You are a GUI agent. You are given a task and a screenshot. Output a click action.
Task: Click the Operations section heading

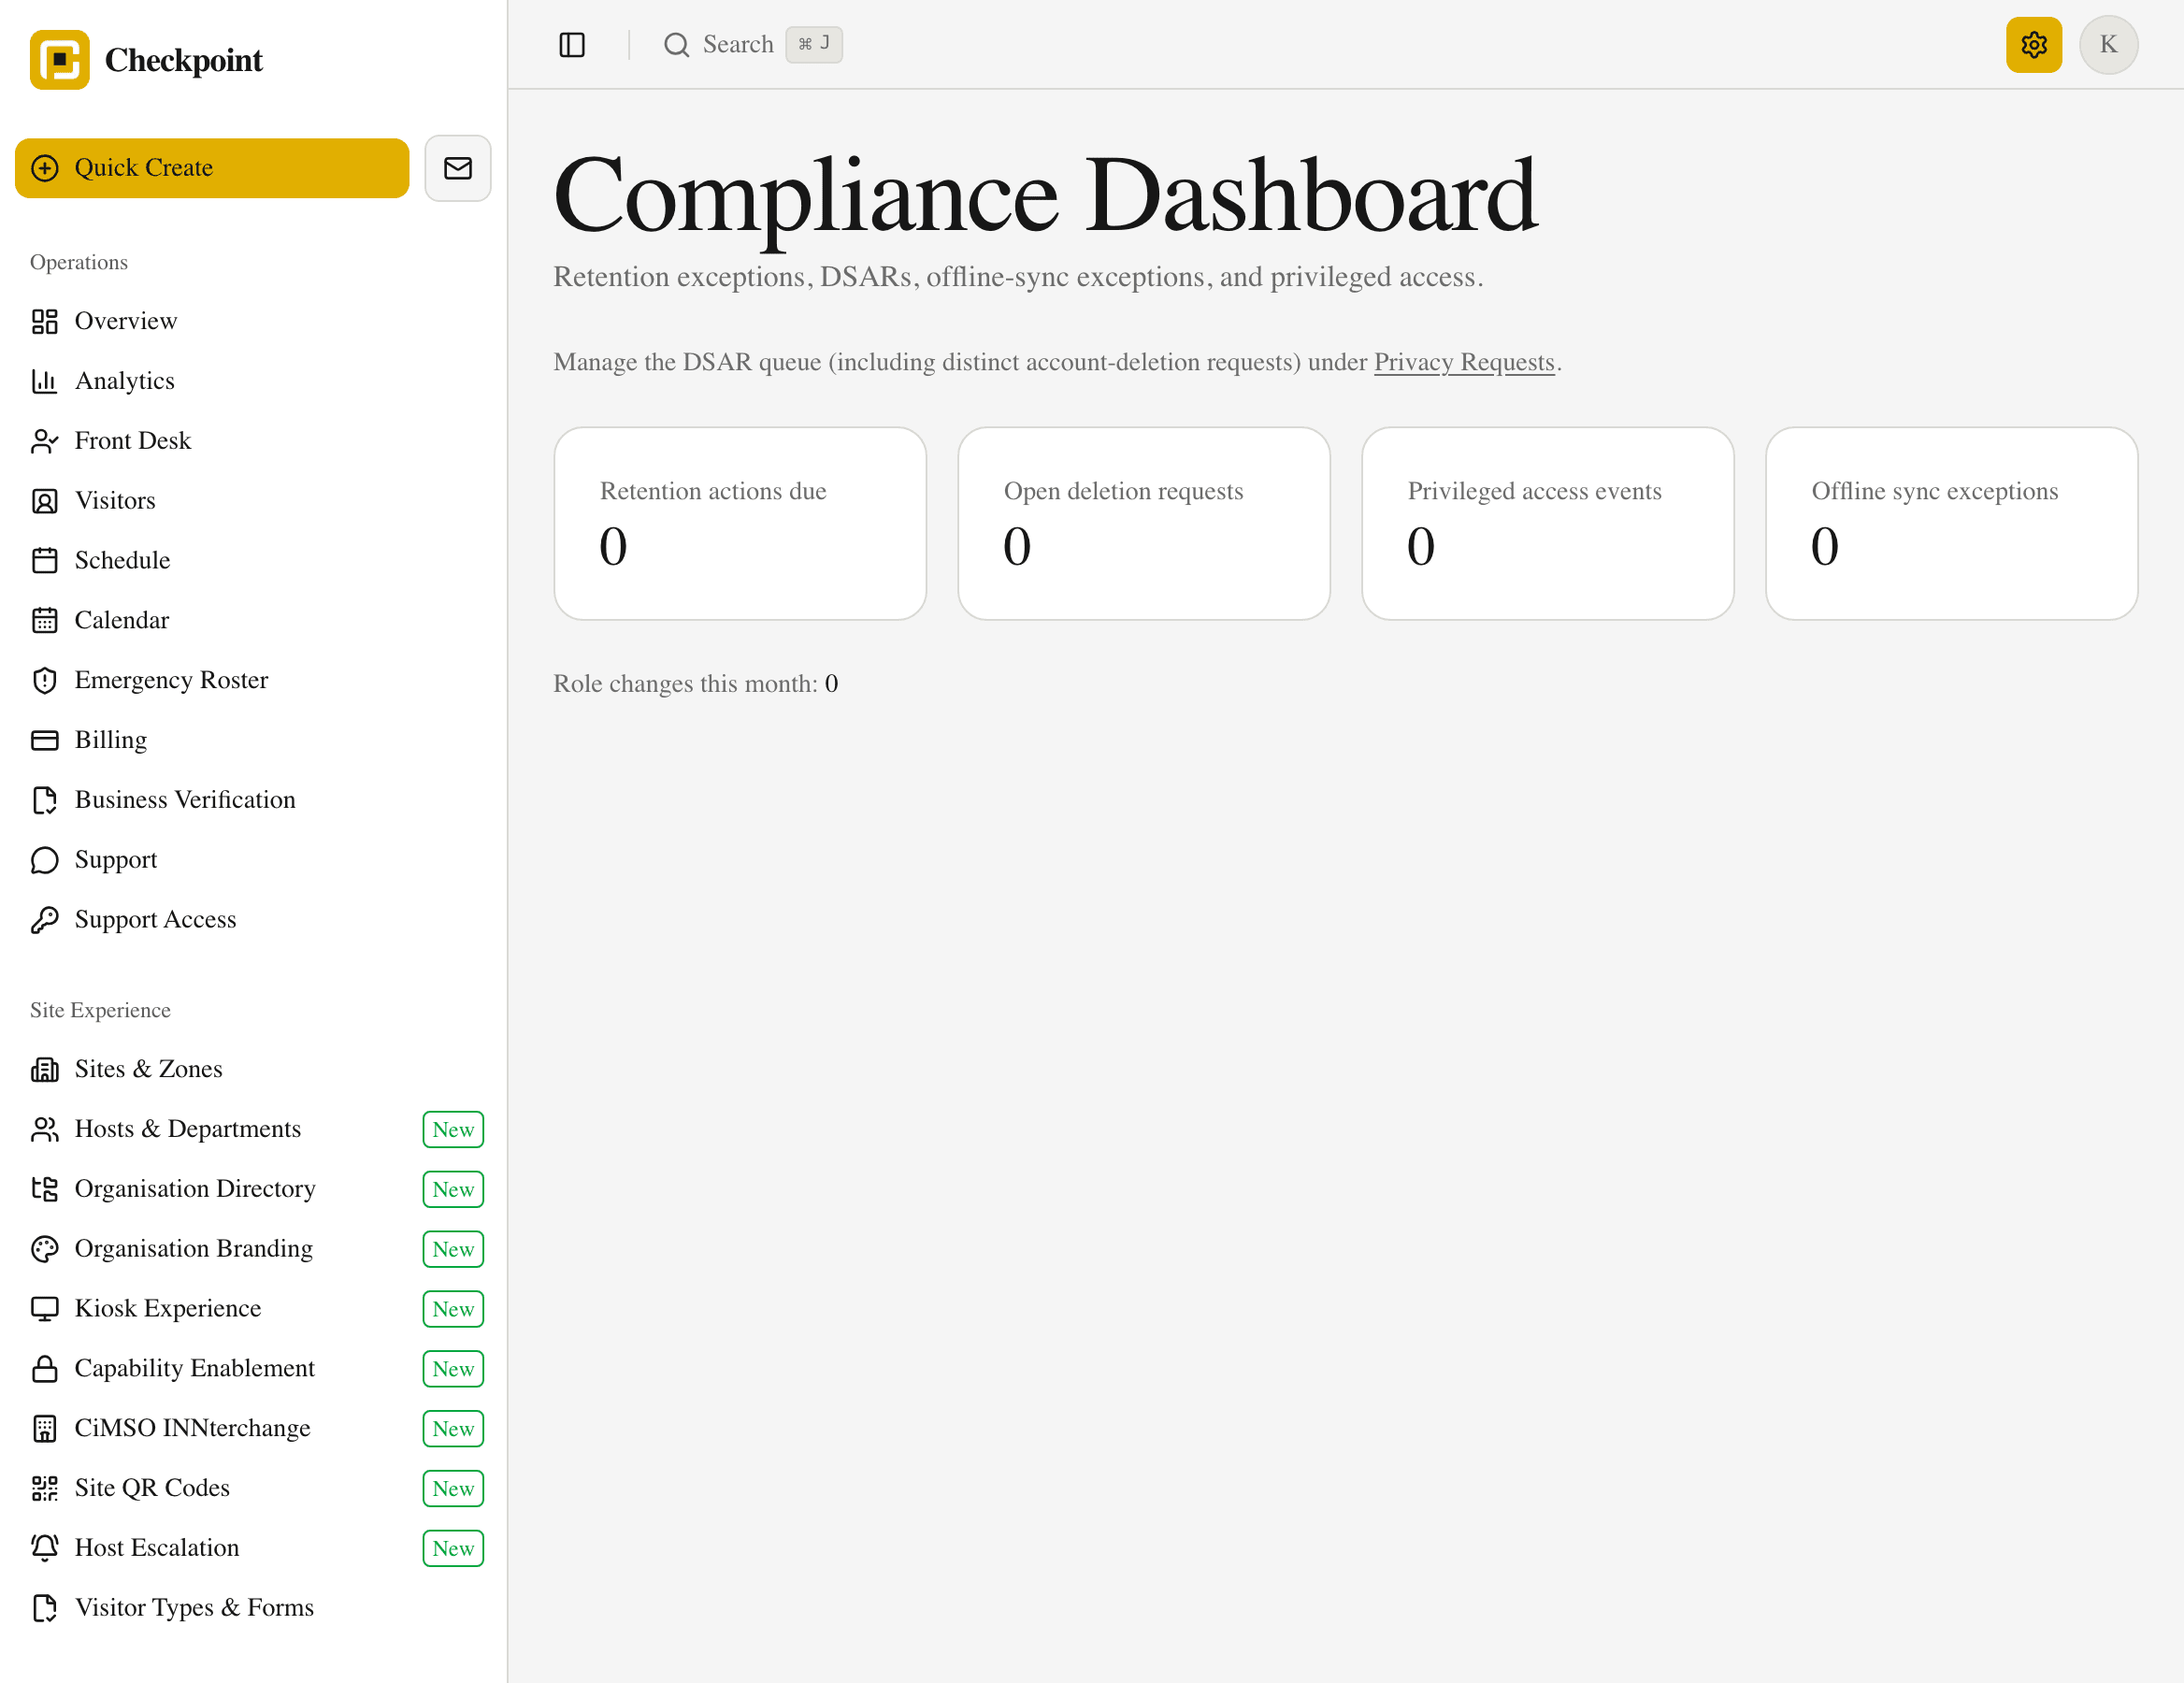(79, 262)
